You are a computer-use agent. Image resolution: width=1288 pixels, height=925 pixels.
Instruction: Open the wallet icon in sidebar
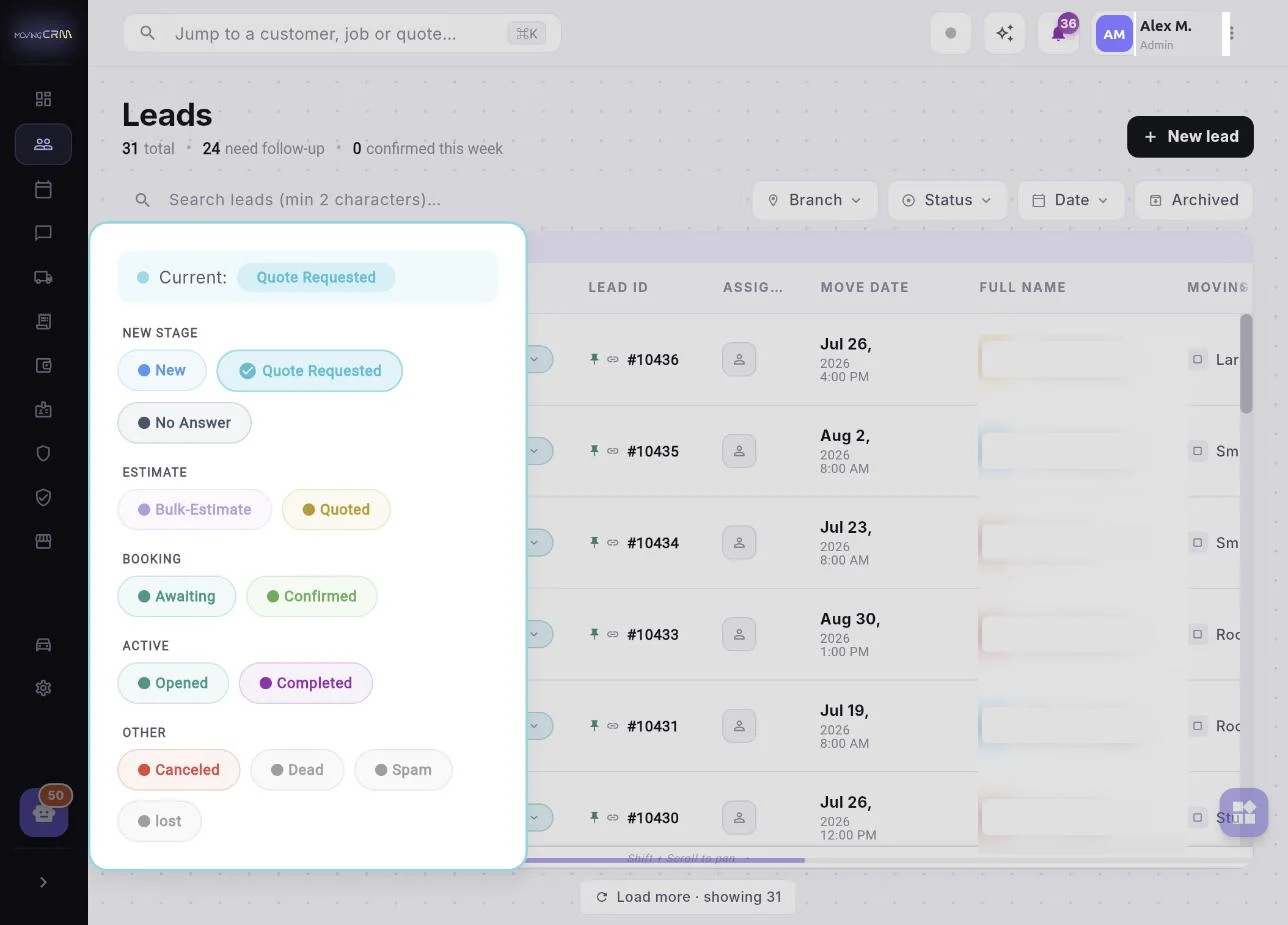point(43,366)
